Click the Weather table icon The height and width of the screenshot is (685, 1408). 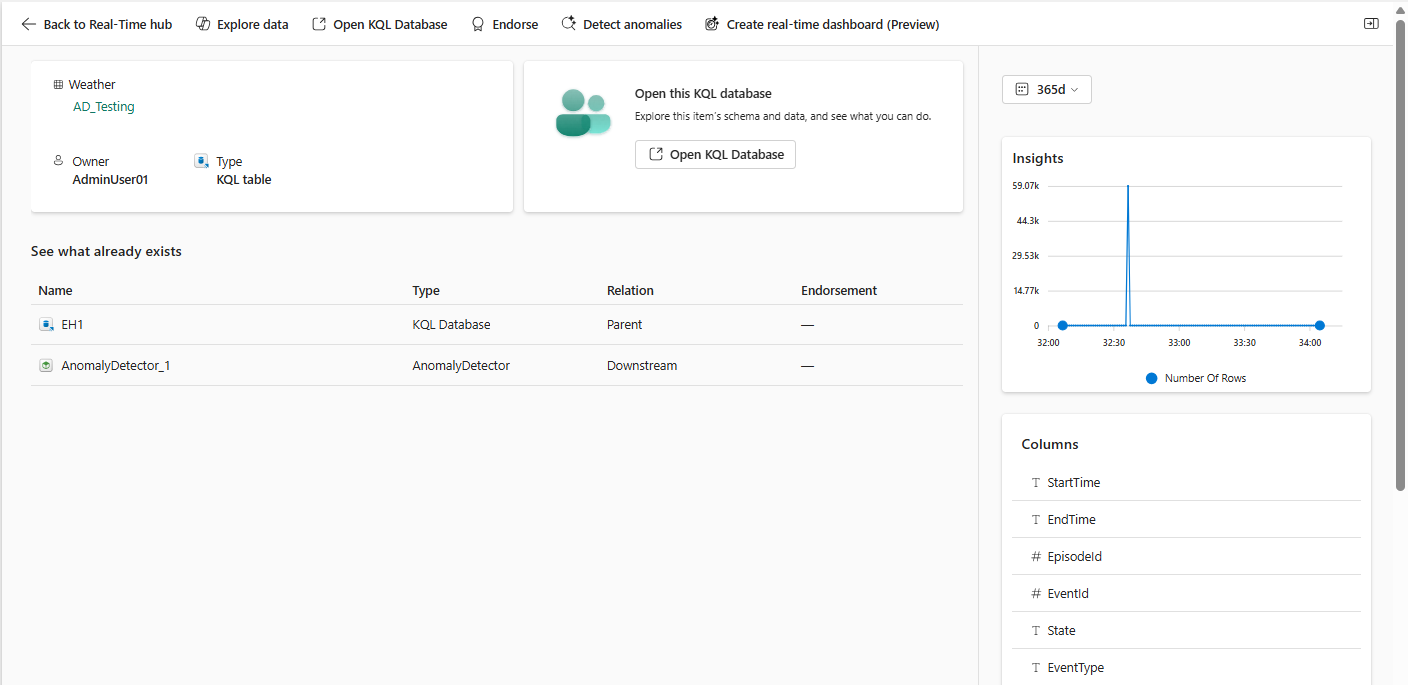58,85
